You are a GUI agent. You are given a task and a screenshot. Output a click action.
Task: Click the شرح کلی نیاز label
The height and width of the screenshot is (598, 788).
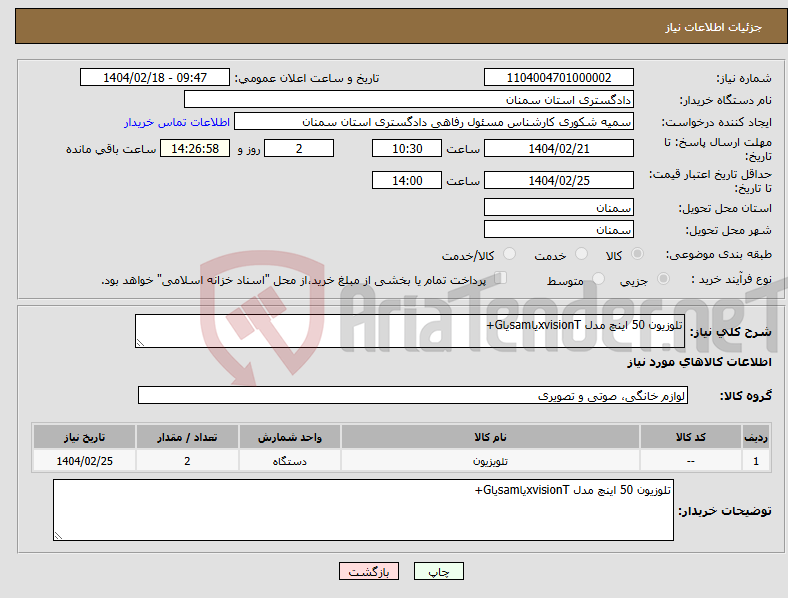(731, 332)
